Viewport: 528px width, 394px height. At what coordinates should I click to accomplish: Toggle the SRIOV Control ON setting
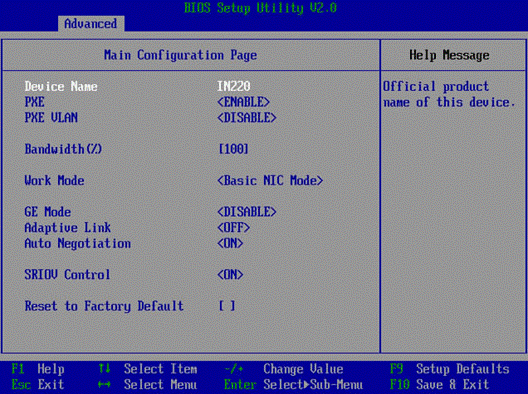click(x=230, y=275)
